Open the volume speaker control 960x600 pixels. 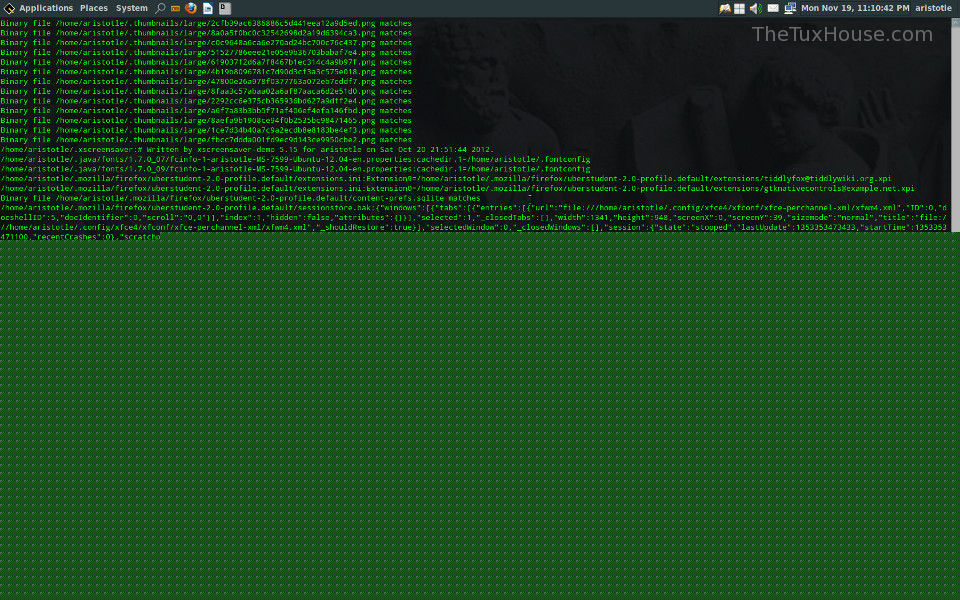pyautogui.click(x=755, y=8)
